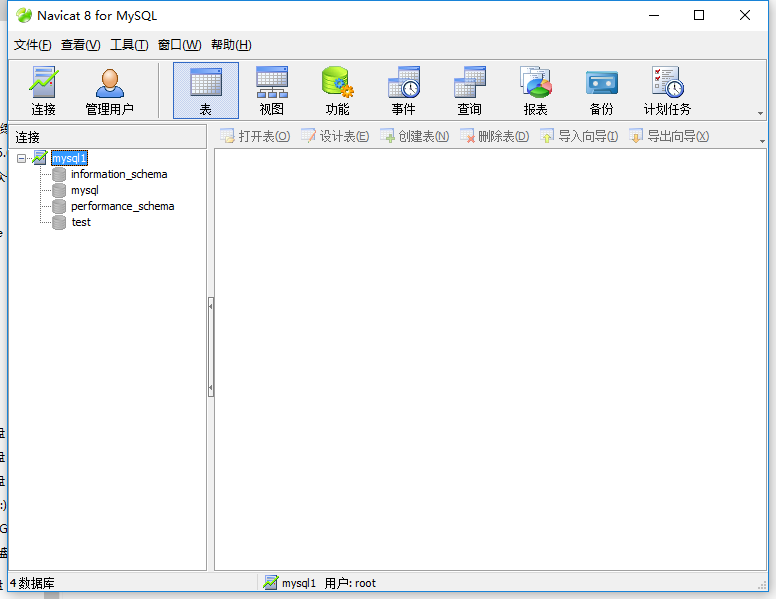The height and width of the screenshot is (599, 776).
Task: Click the 打开表(O) open table button
Action: (255, 136)
